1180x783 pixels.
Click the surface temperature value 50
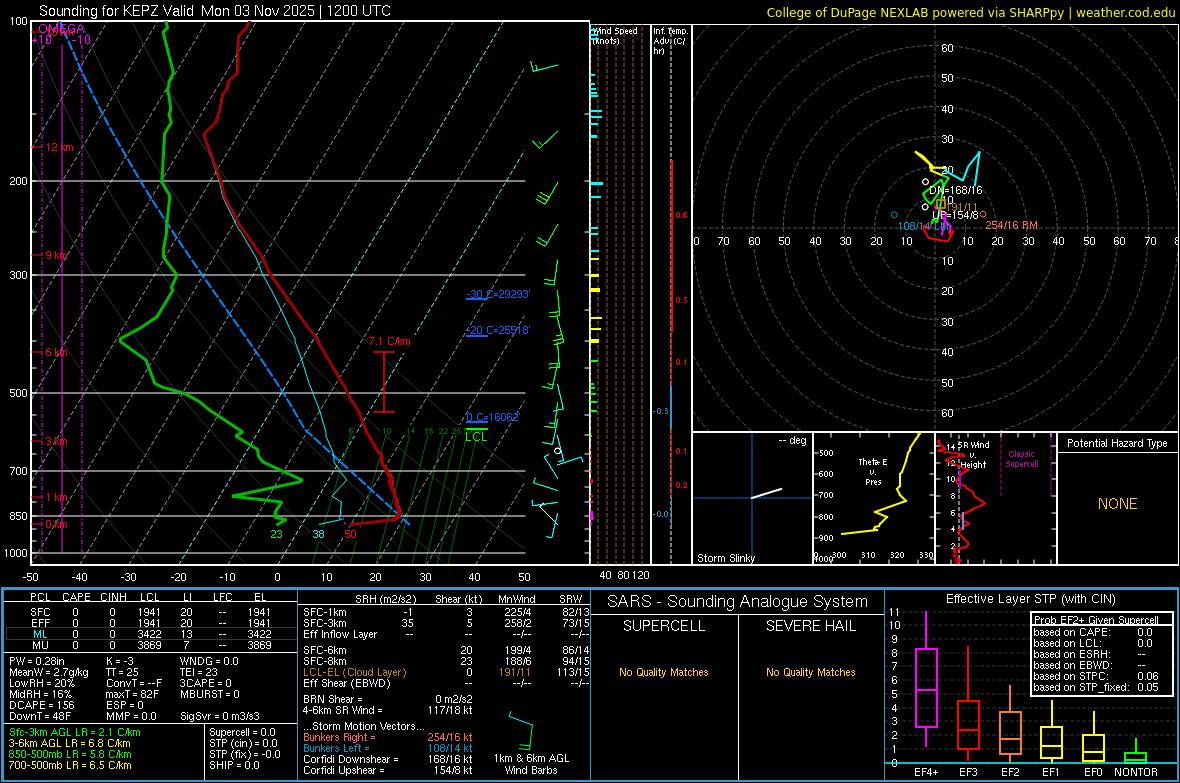click(x=350, y=534)
